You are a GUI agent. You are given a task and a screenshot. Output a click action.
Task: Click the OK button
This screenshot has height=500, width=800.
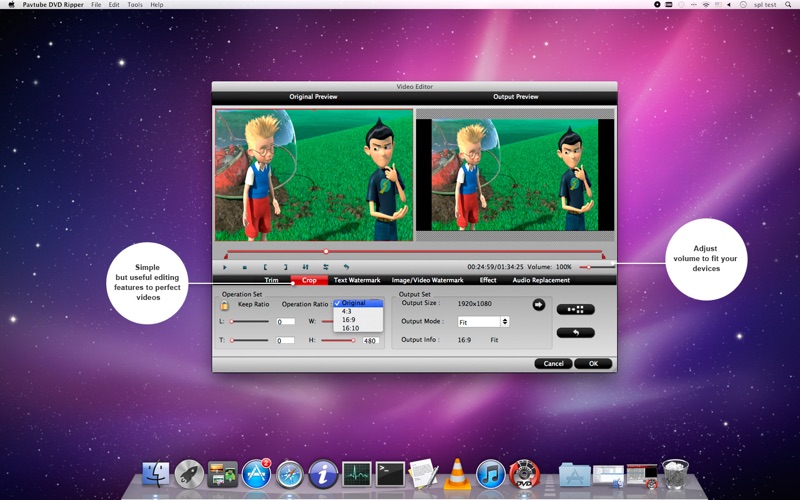[x=593, y=363]
